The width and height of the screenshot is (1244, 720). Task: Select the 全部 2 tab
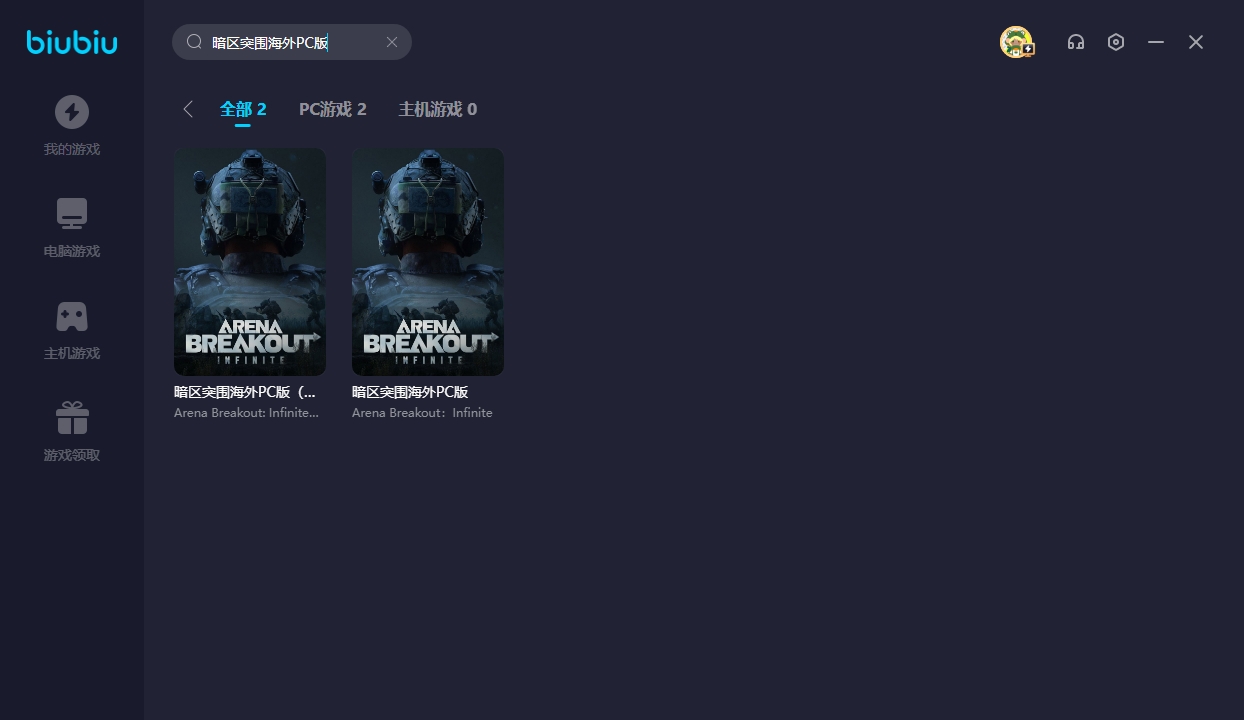243,109
